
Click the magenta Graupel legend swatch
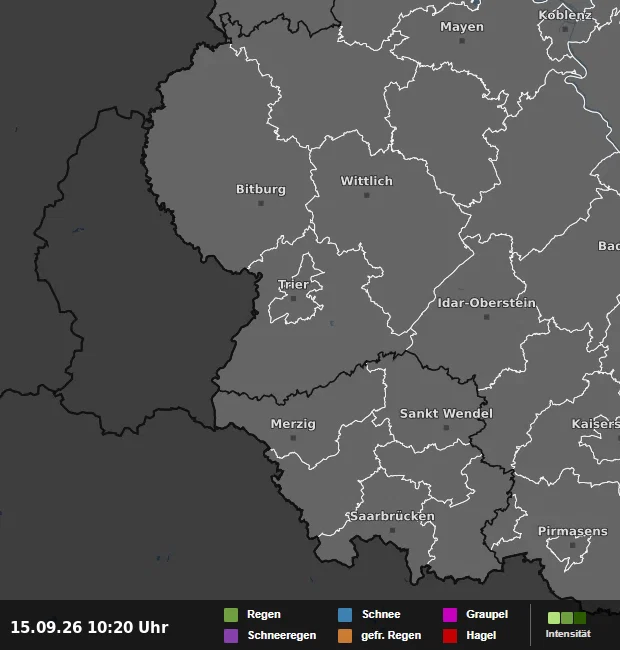(x=450, y=615)
